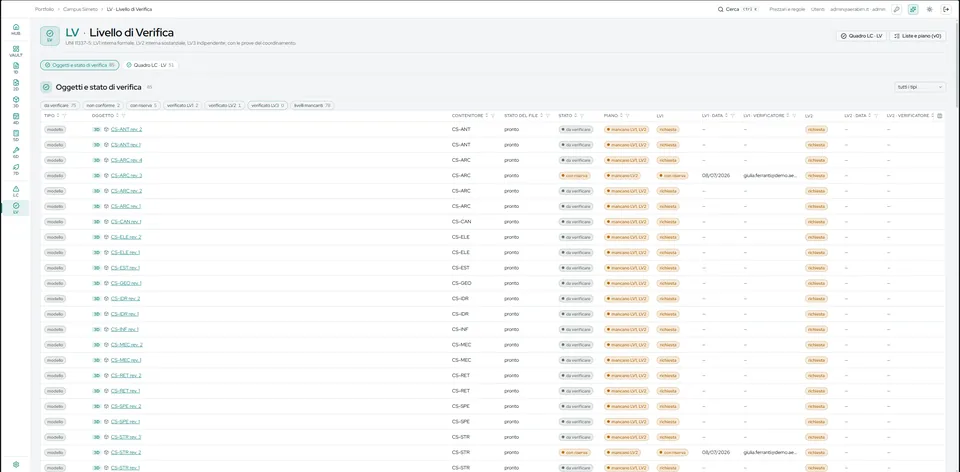Click filter icon on LV1 · DATA column
This screenshot has height=472, width=960.
point(732,115)
